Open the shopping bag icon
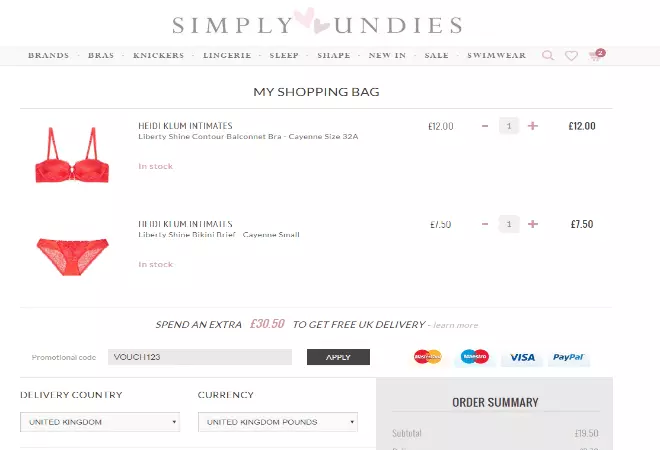This screenshot has height=450, width=660. coord(596,56)
